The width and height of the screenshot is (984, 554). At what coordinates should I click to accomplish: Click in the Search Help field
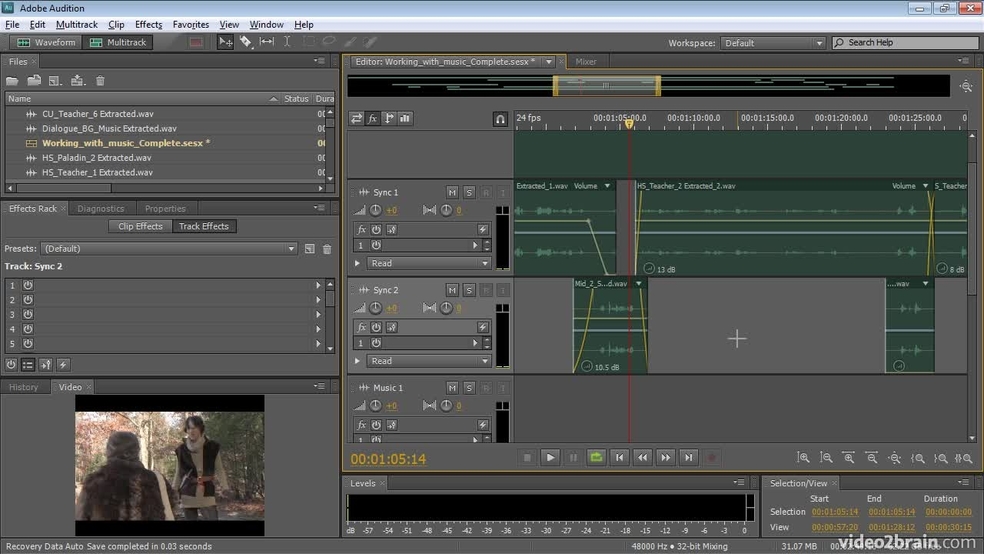click(x=906, y=43)
